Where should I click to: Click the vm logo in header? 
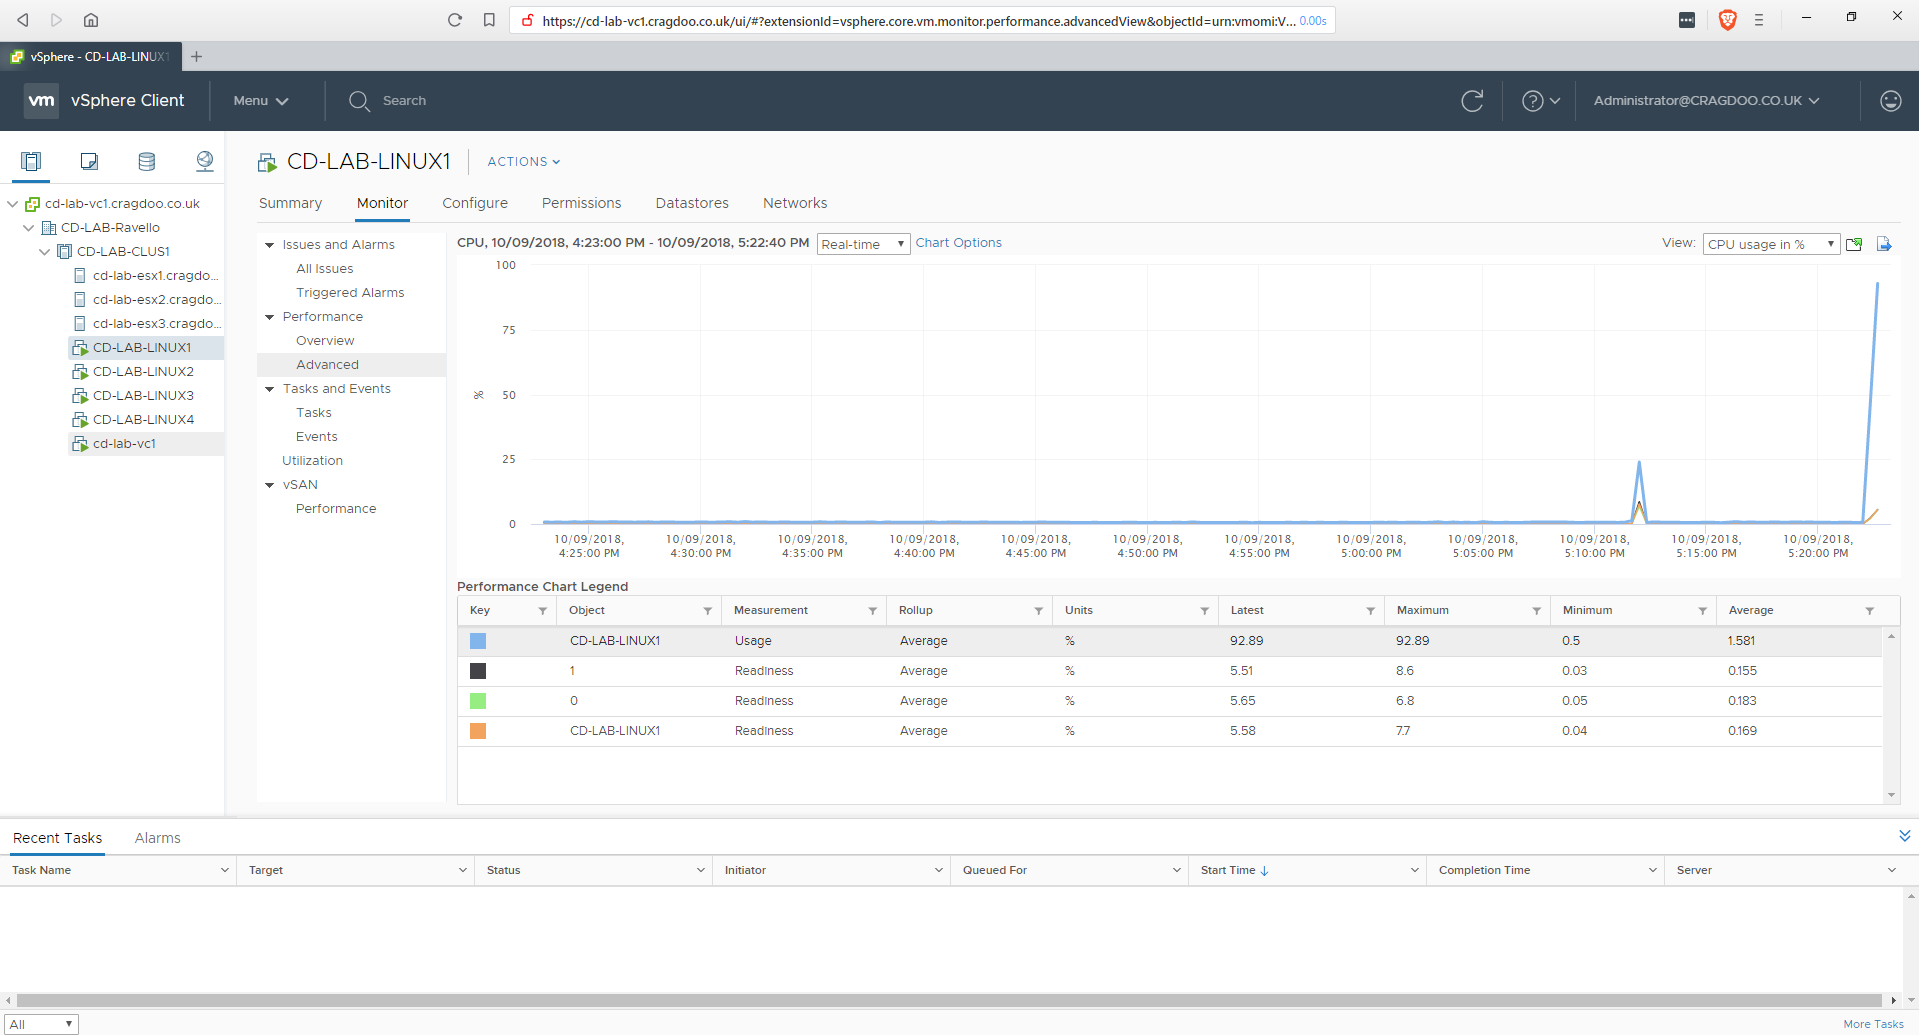tap(41, 100)
